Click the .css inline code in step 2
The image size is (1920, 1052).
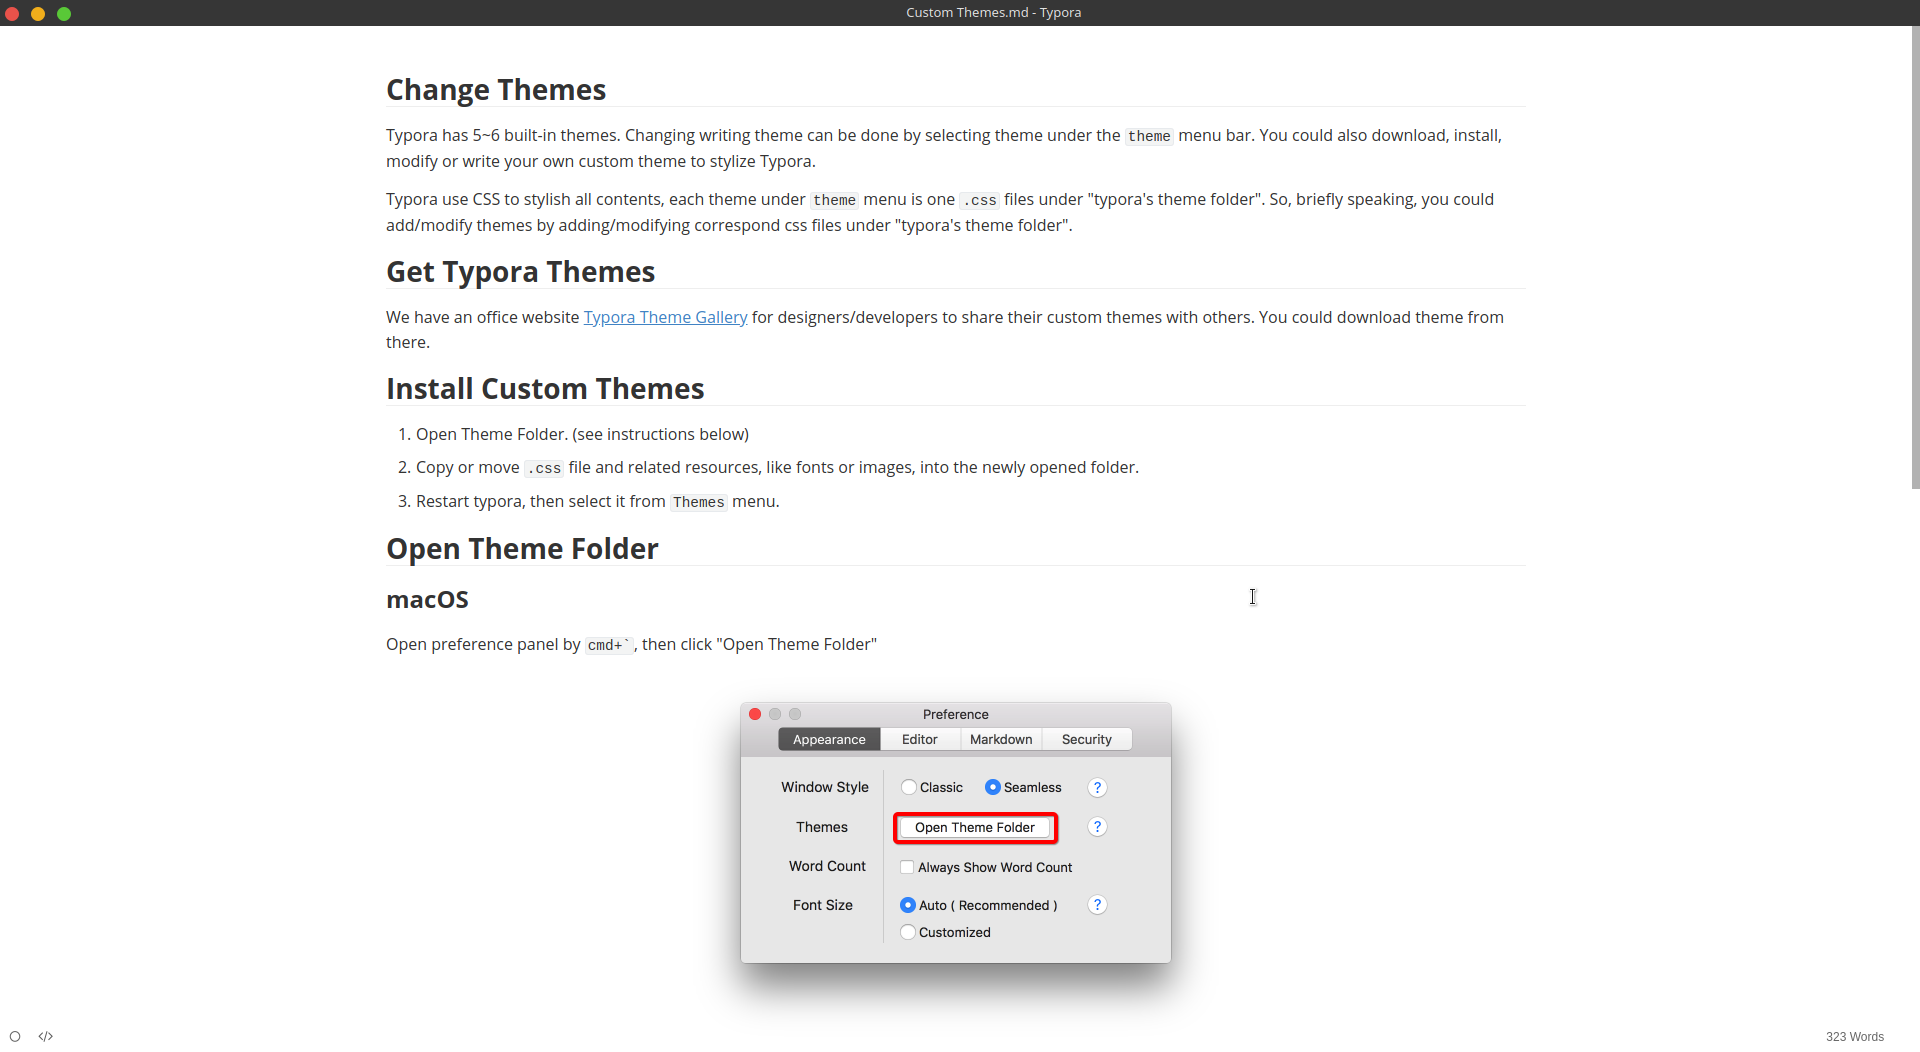coord(544,468)
